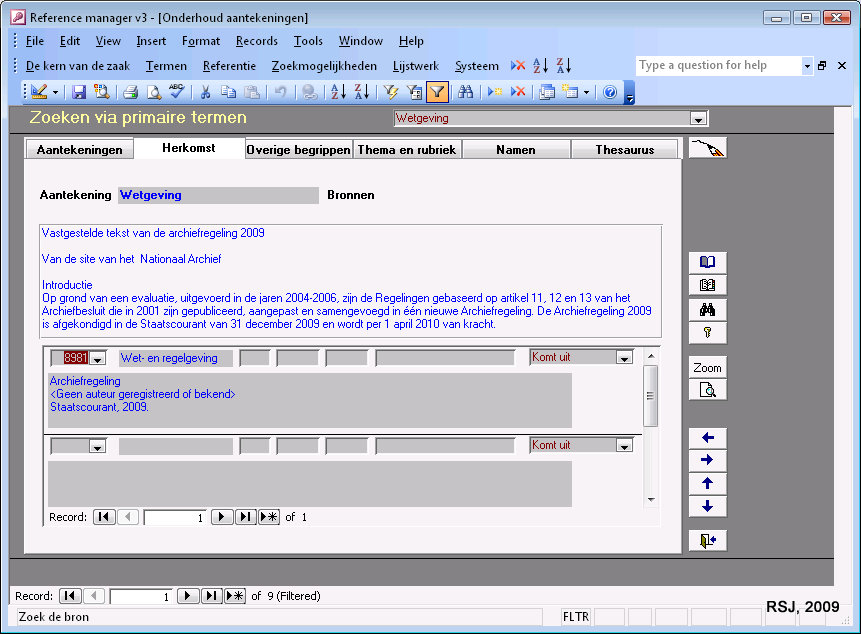Click the binoculars search button on right panel
The width and height of the screenshot is (861, 634).
pos(707,309)
